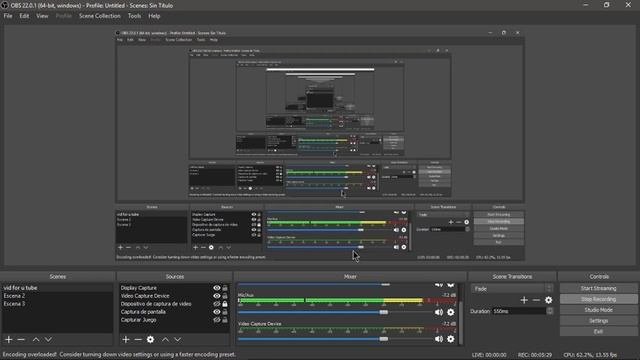The height and width of the screenshot is (360, 640).
Task: Click the 'Scene Transitions' panel header
Action: [x=512, y=276]
